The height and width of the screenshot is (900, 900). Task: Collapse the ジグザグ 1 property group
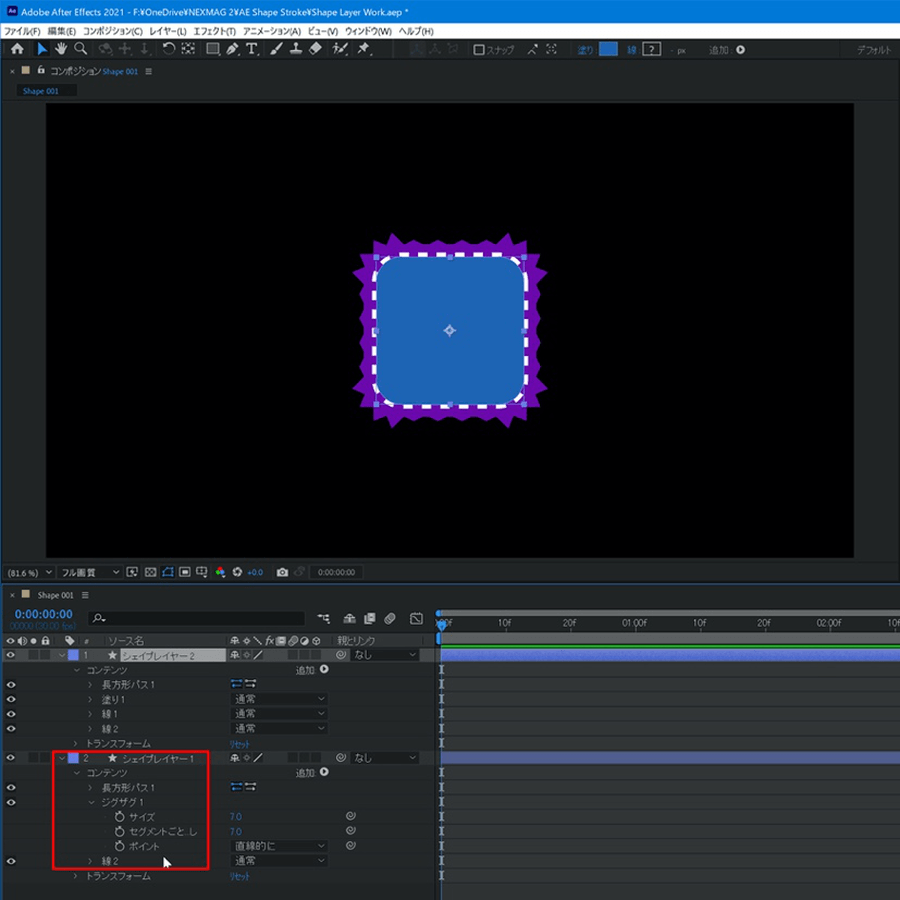pos(90,802)
